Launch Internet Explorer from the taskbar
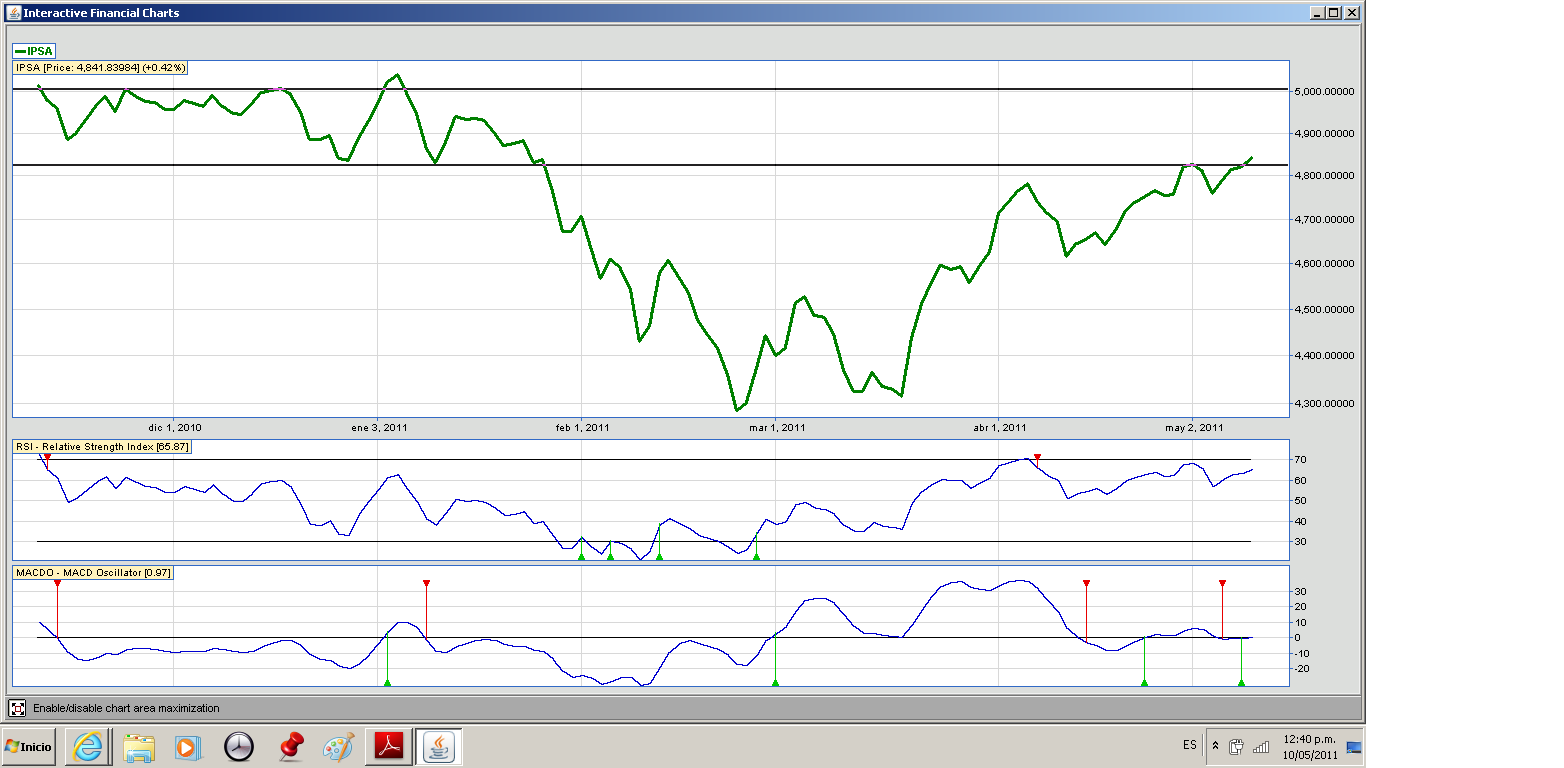1564x768 pixels. [x=88, y=746]
